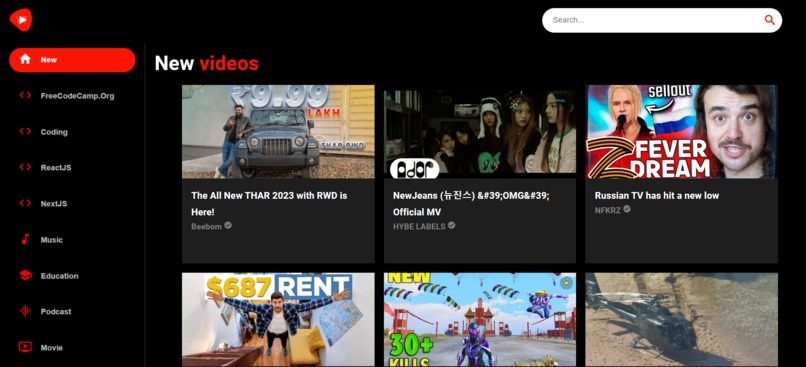Select the Movie category
The height and width of the screenshot is (367, 806).
click(x=72, y=347)
